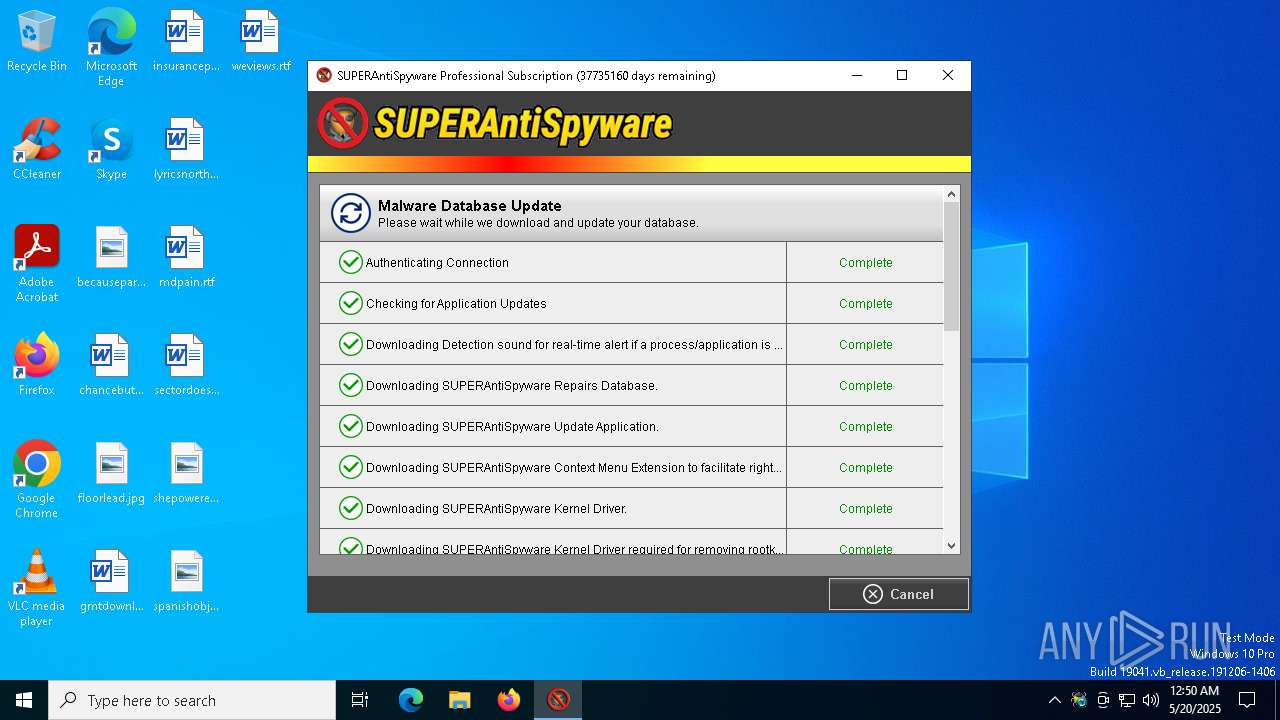
Task: Select the becausepar... image file icon
Action: click(x=111, y=257)
